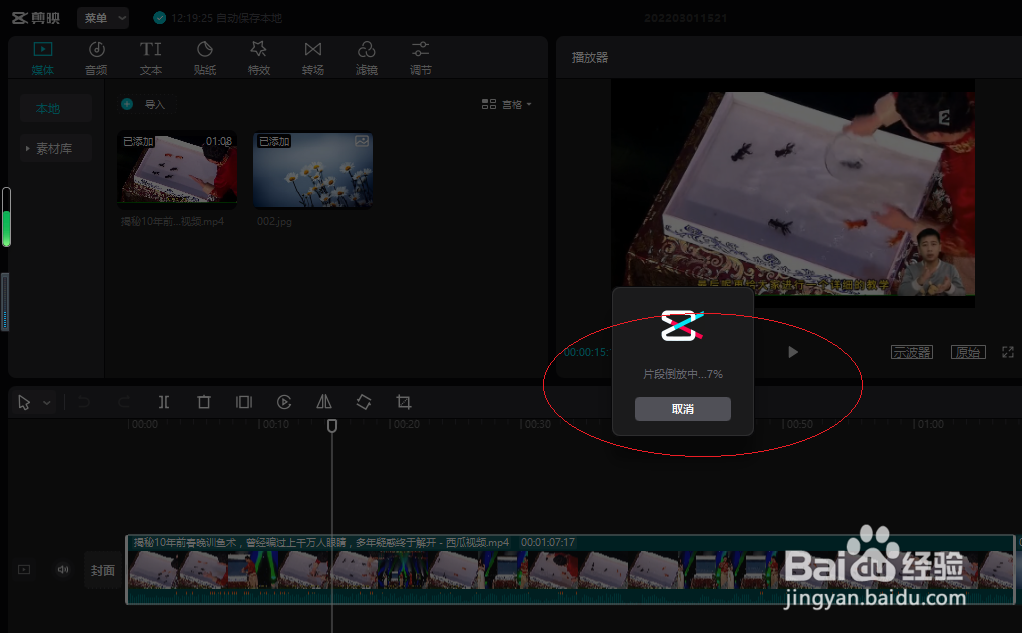The height and width of the screenshot is (633, 1022).
Task: Click the freeze frame tool icon
Action: pos(244,402)
